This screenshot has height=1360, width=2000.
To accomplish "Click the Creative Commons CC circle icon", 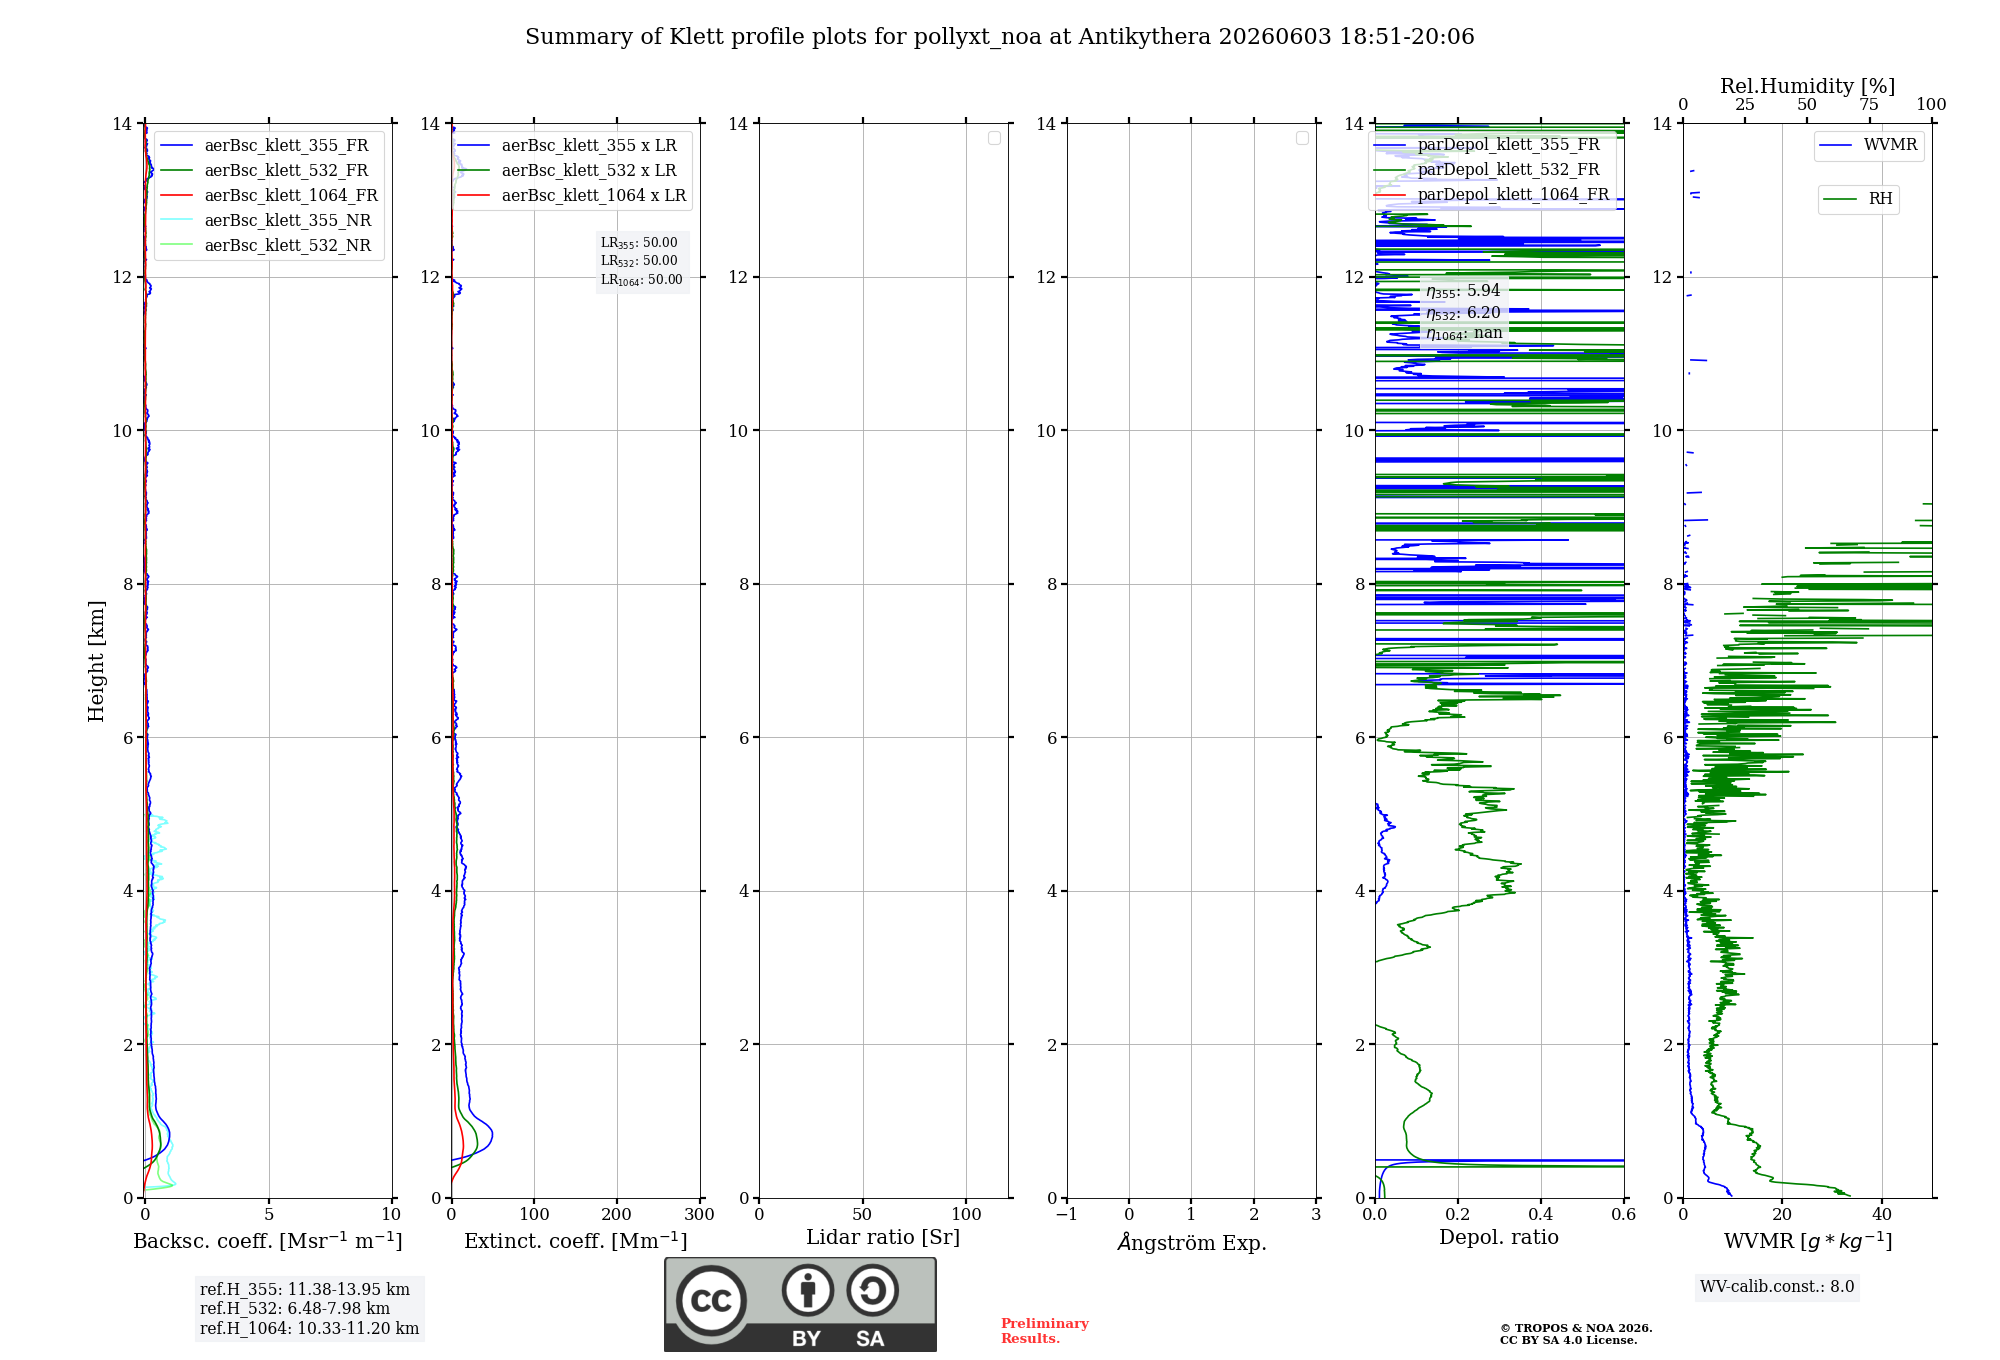I will (711, 1301).
